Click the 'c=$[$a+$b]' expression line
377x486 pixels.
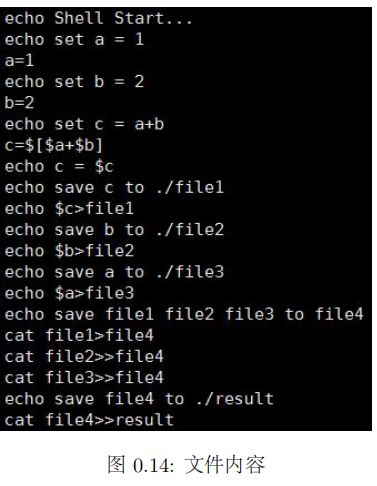[54, 145]
